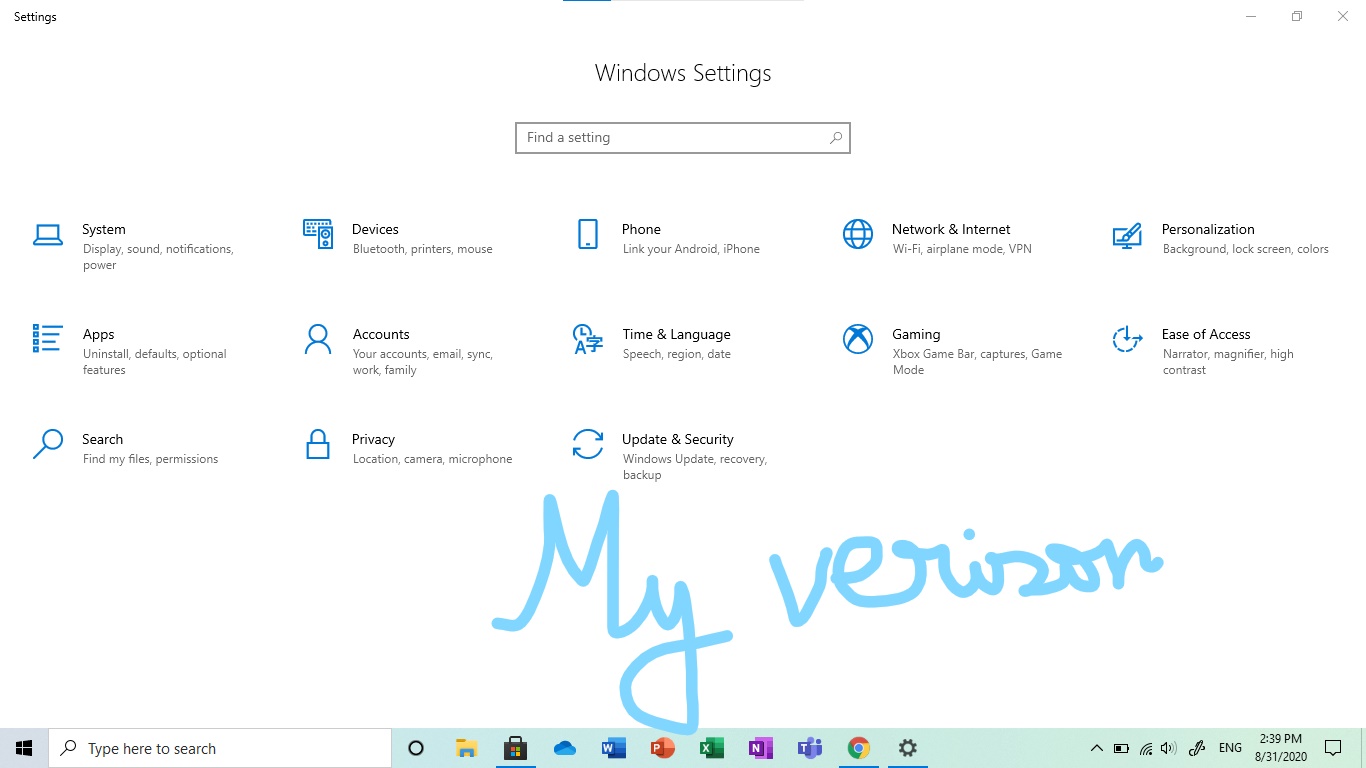Viewport: 1366px width, 768px height.
Task: Open the Action Center notification icon
Action: (x=1332, y=748)
